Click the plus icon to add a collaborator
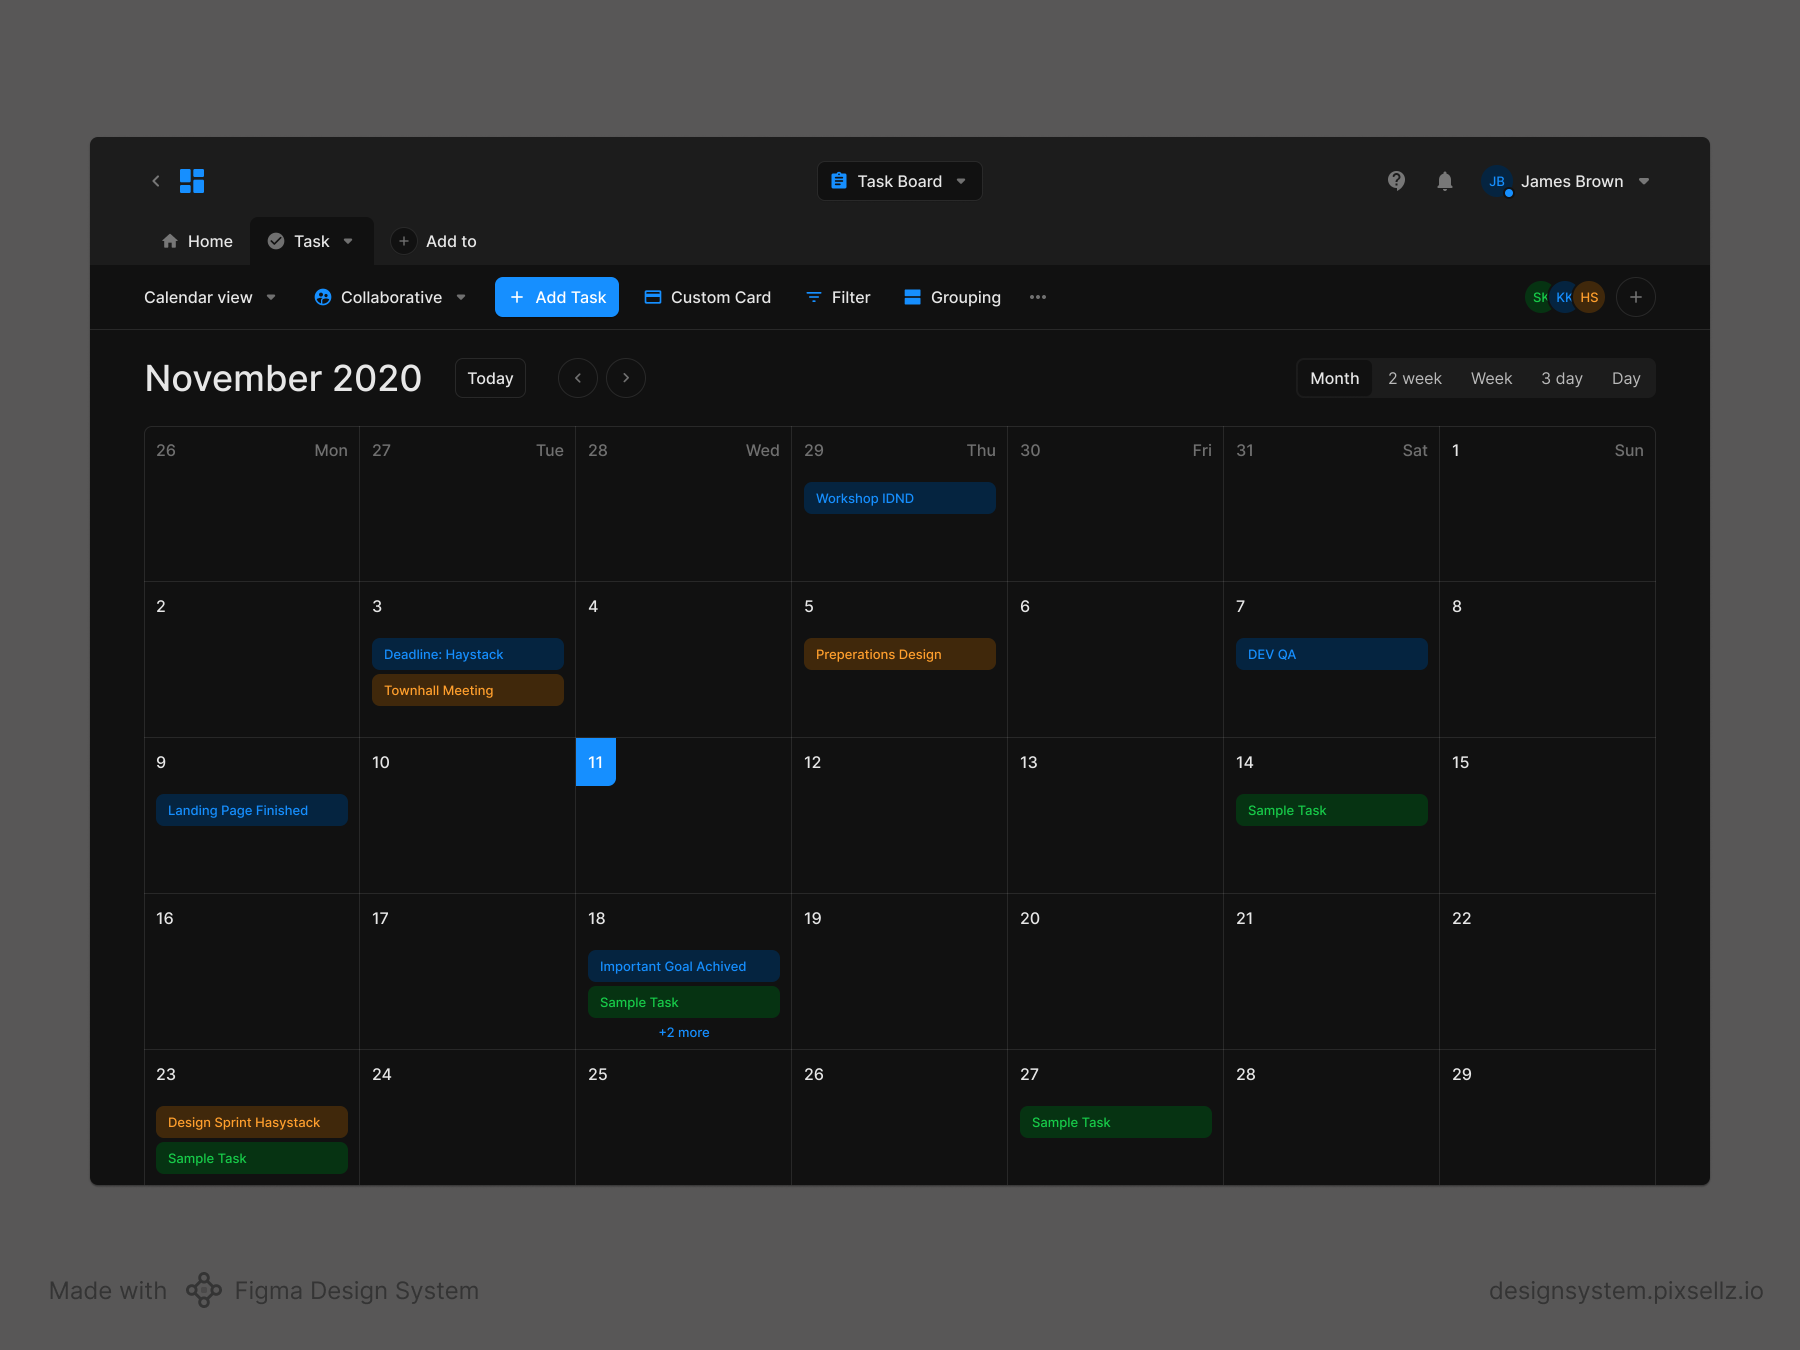1800x1350 pixels. [x=1635, y=297]
